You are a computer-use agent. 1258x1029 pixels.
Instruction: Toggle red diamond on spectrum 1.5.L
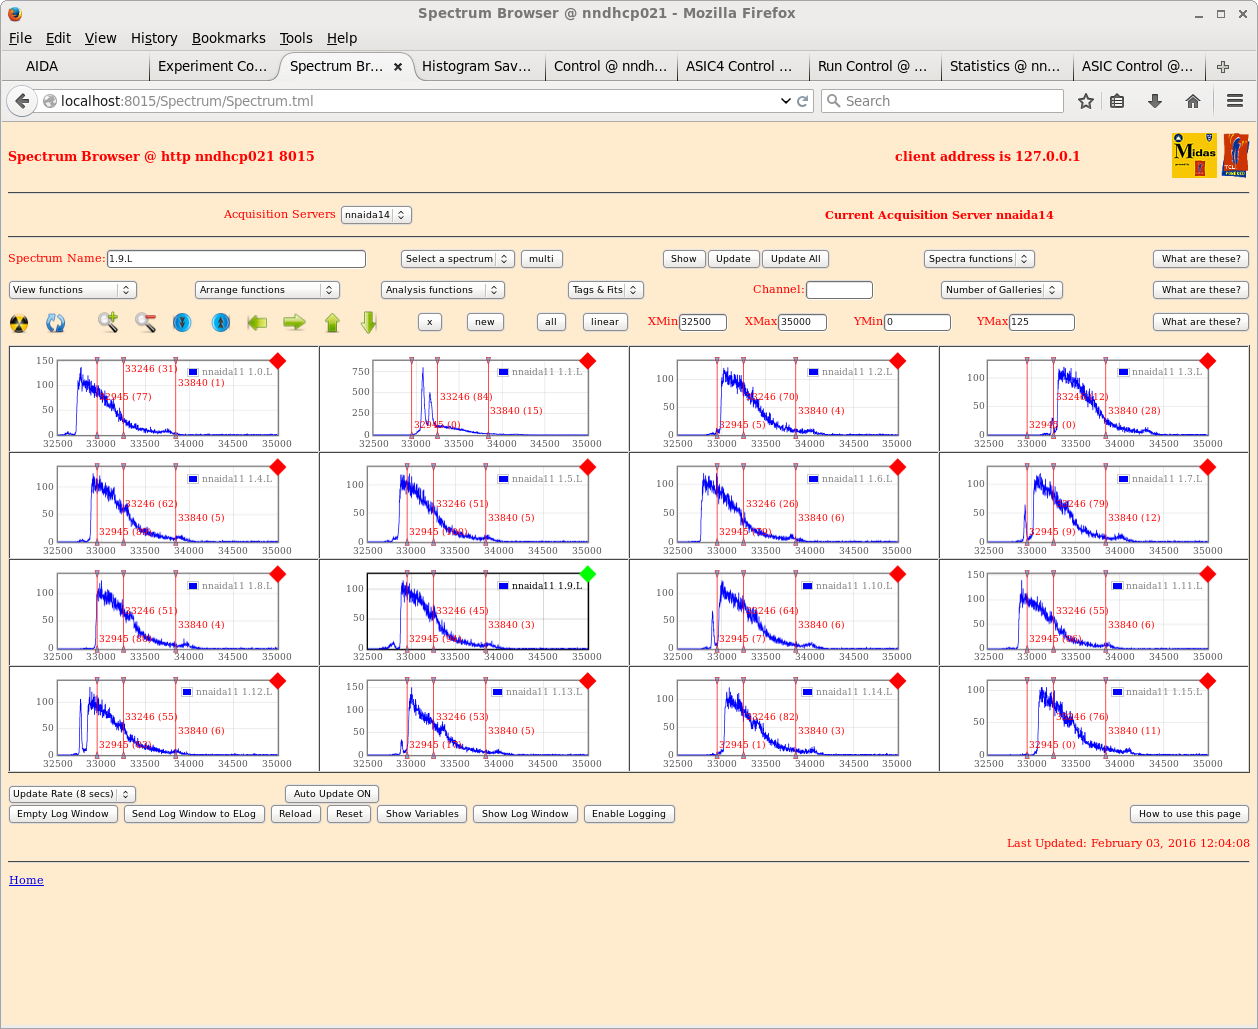pyautogui.click(x=588, y=467)
